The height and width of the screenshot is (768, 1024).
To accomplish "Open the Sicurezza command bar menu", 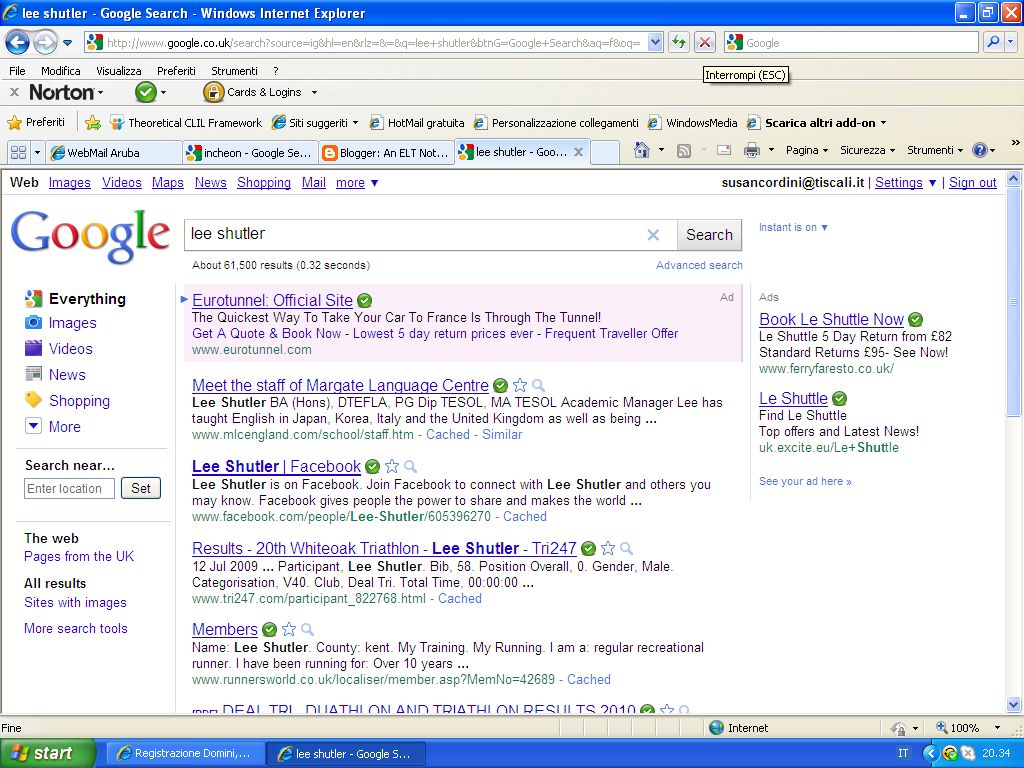I will click(x=867, y=150).
